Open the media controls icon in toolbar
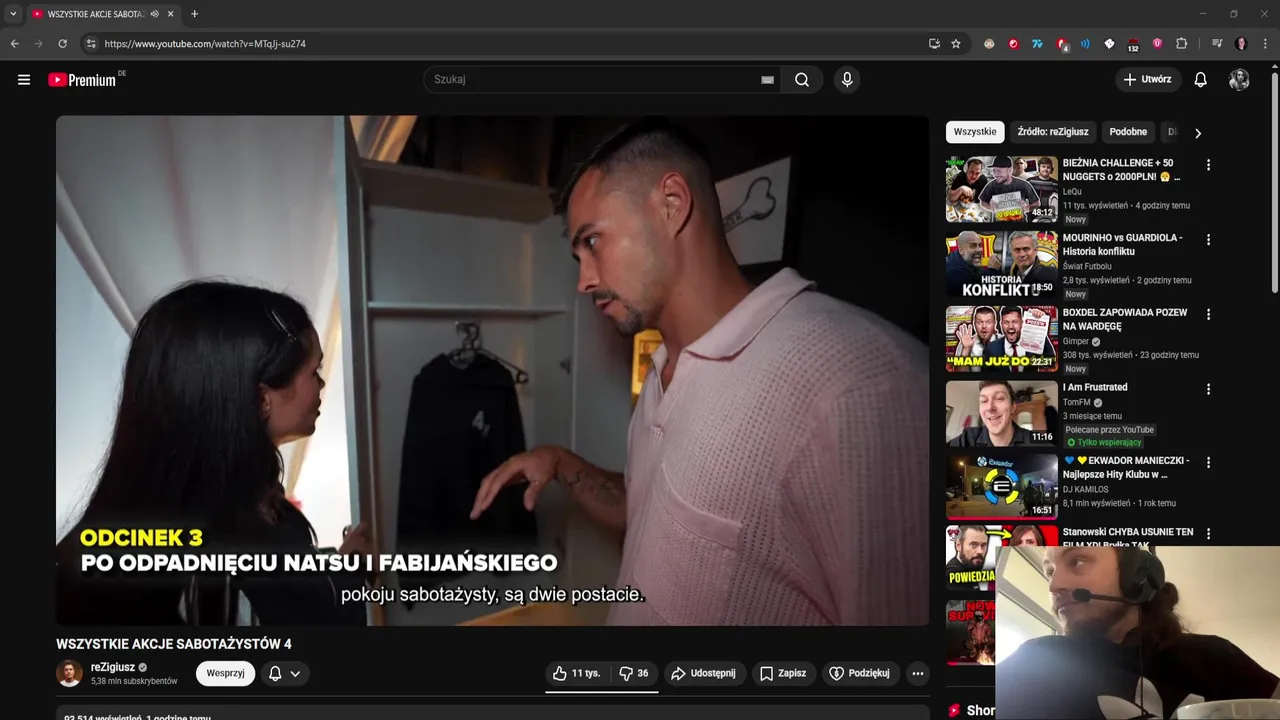Screen dimensions: 1280x720 [x=1217, y=44]
